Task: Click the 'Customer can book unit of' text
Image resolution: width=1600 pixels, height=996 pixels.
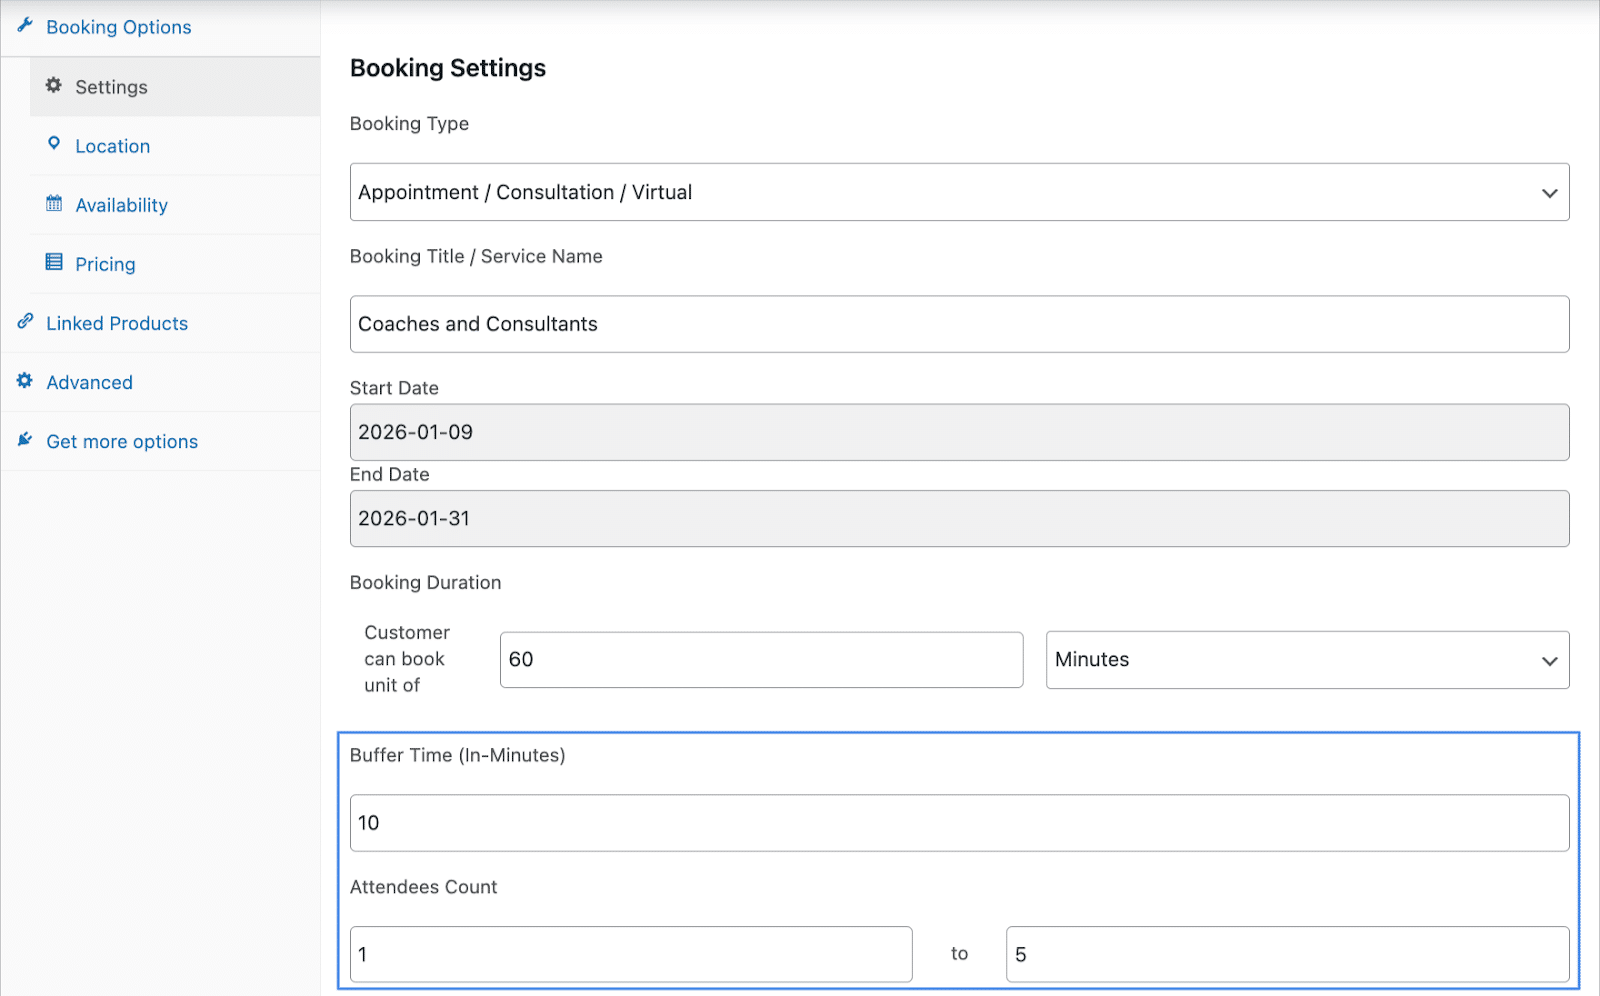Action: coord(407,659)
